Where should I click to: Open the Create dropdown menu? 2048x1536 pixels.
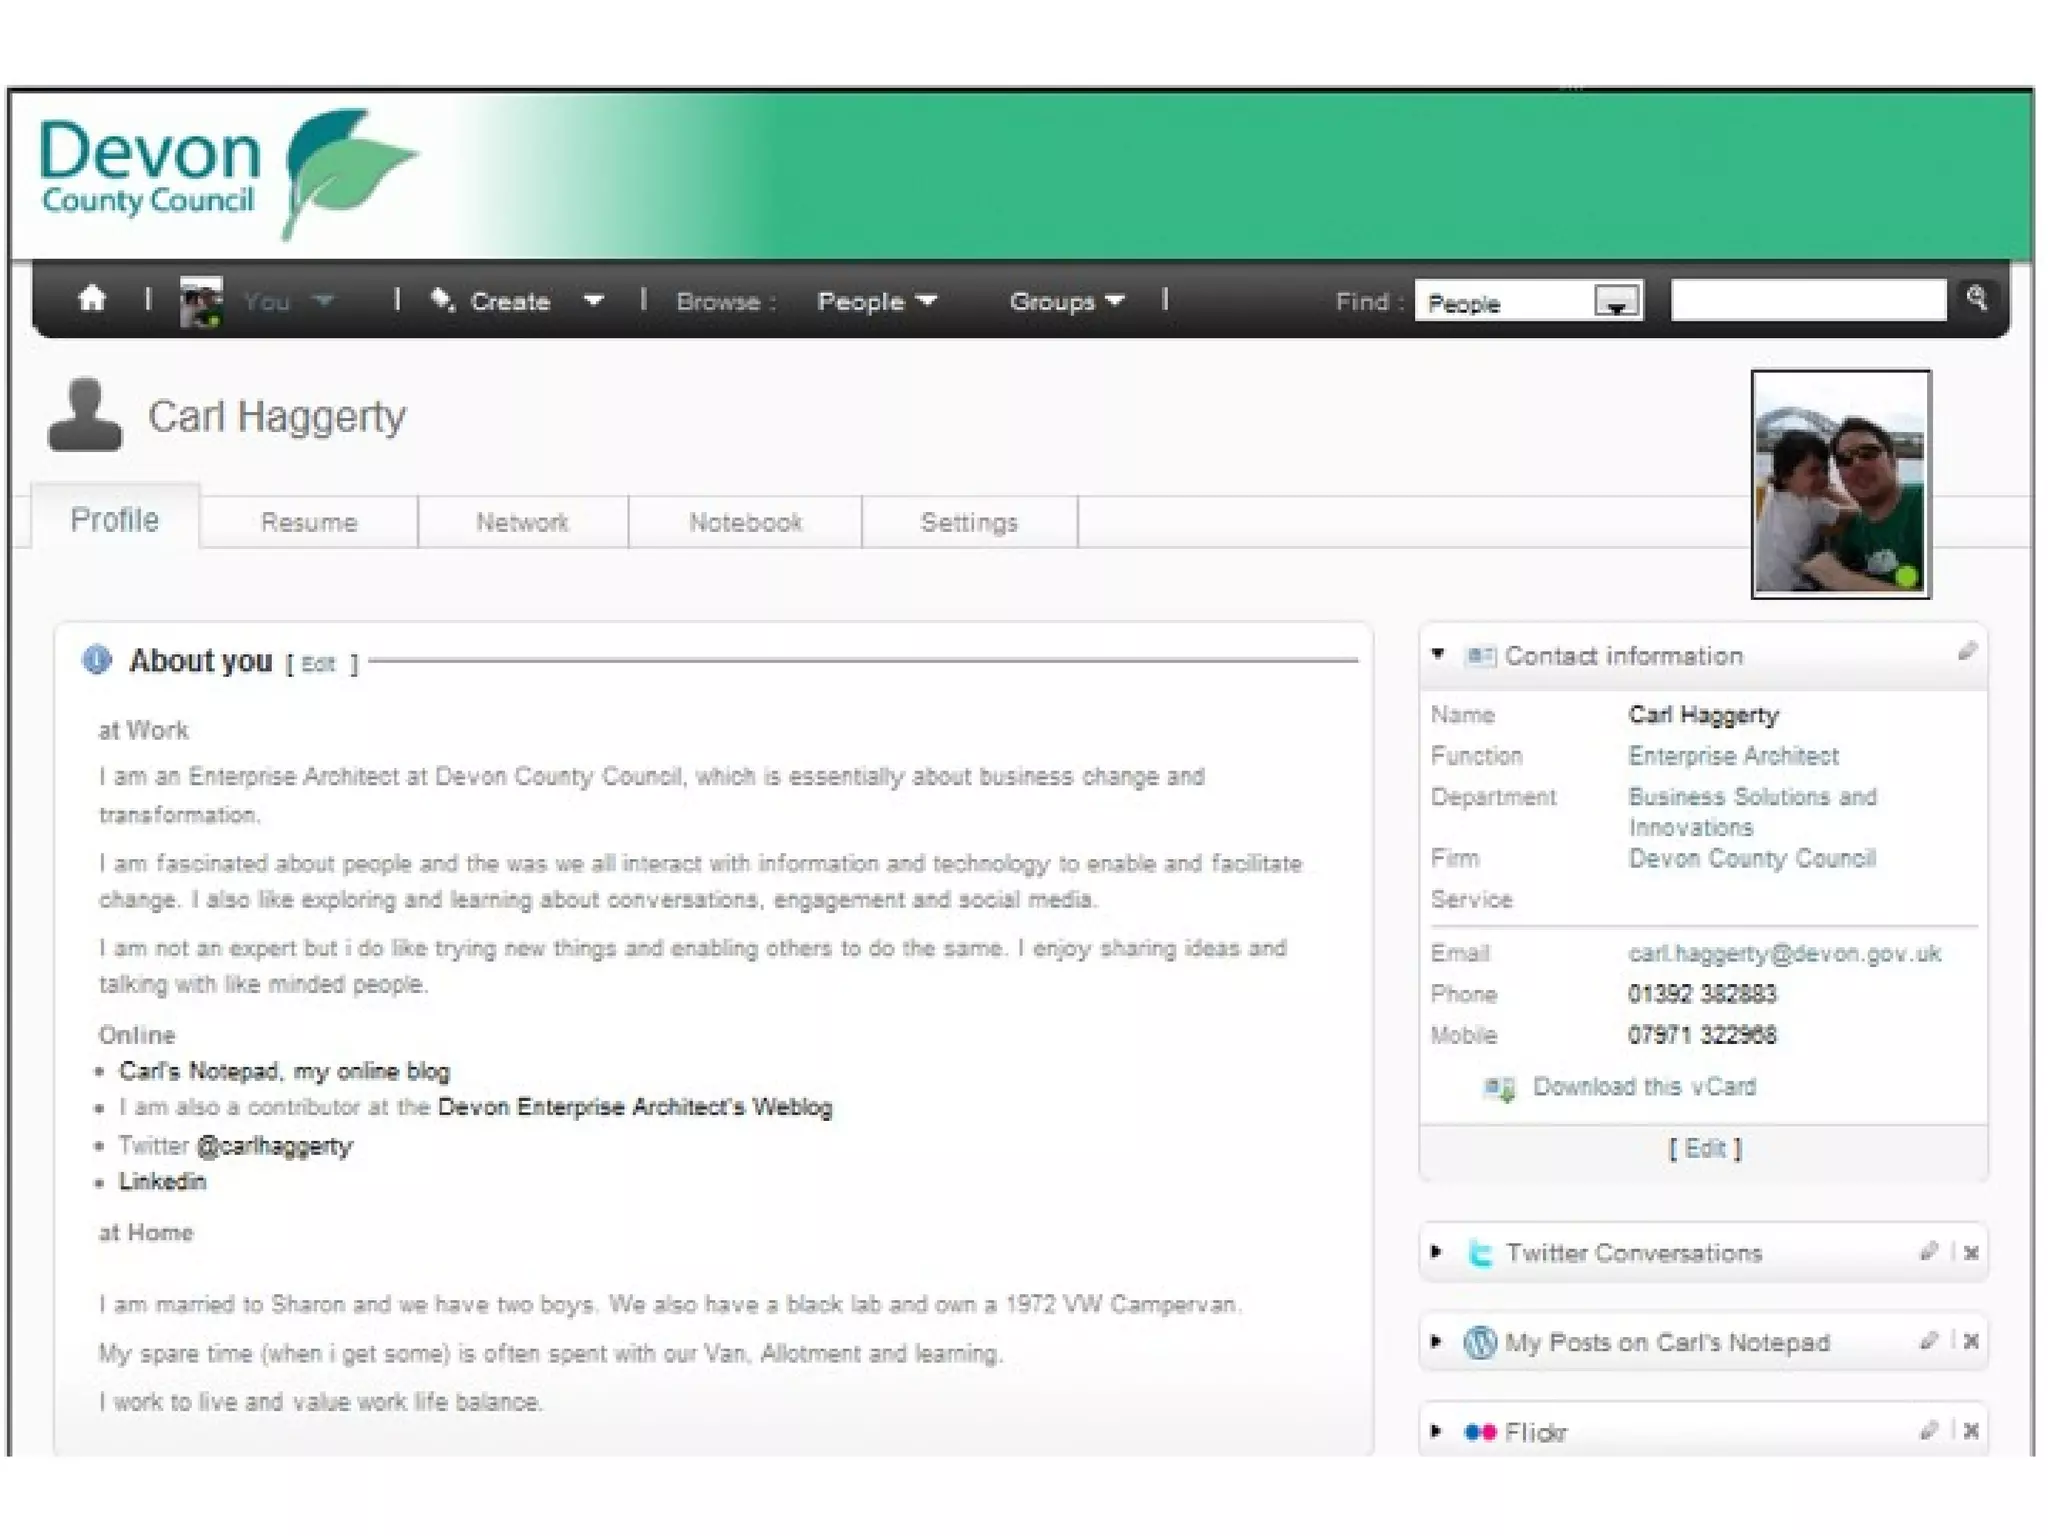pyautogui.click(x=593, y=301)
